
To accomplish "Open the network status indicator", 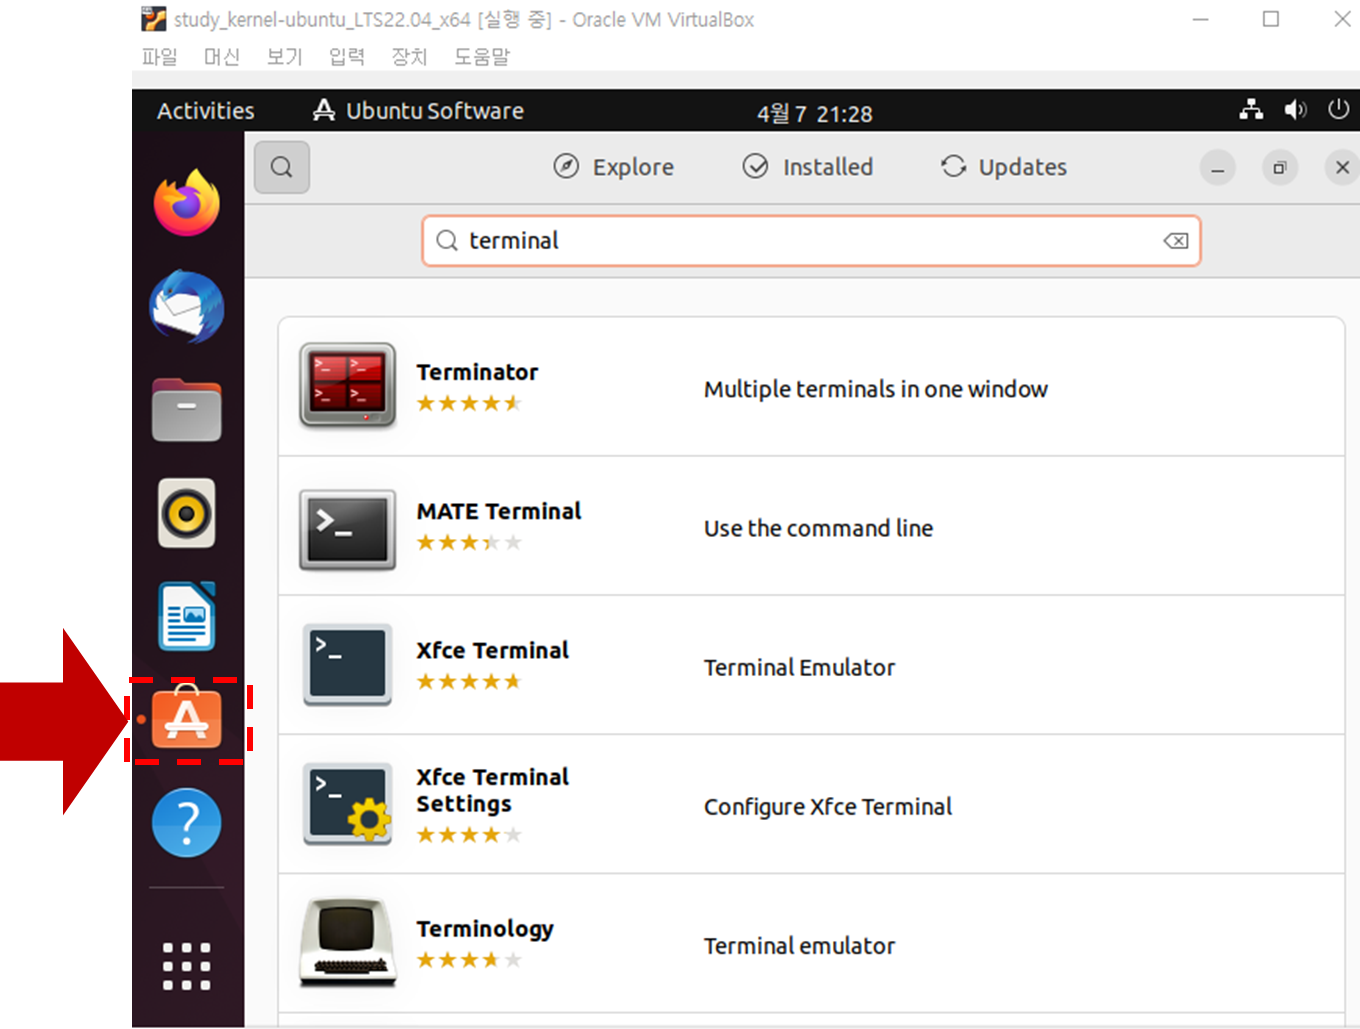I will [1251, 110].
